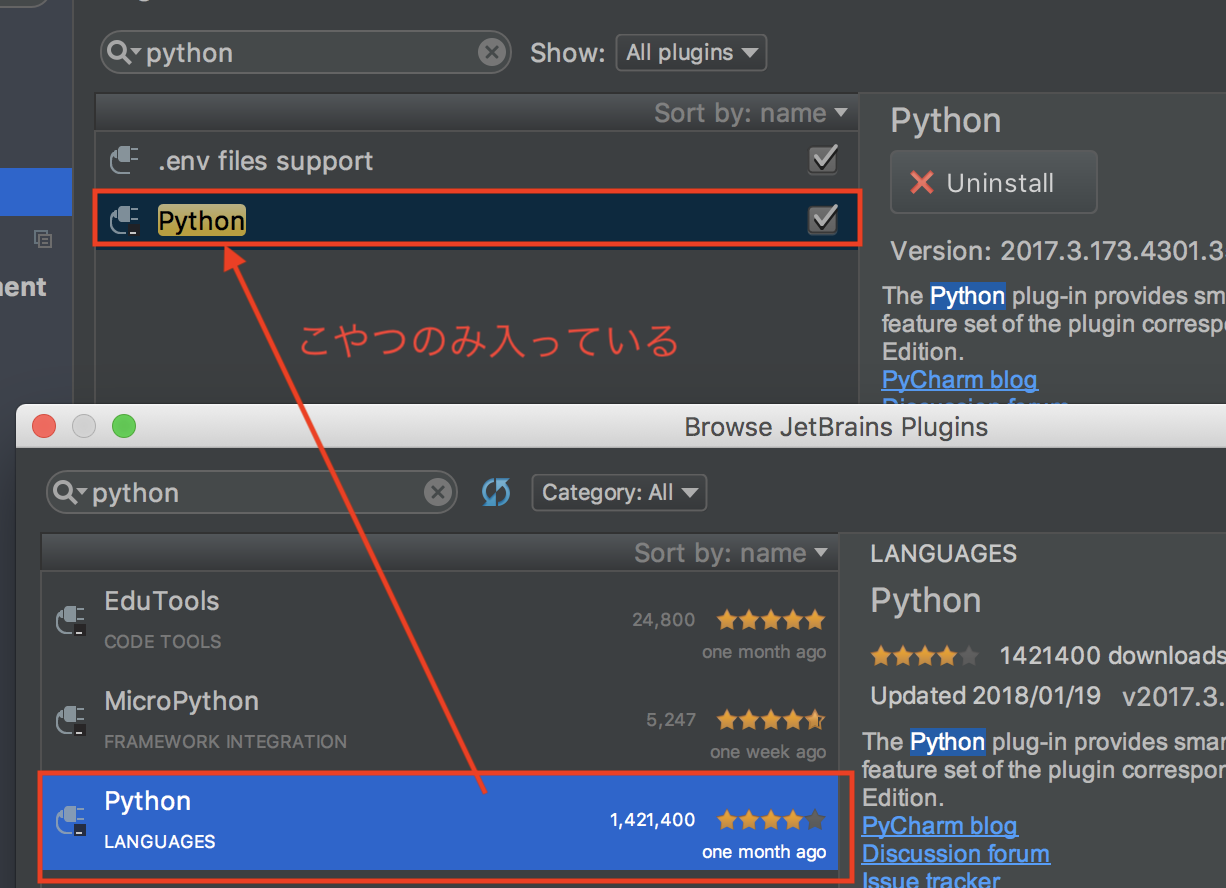Clear the upper python search field
This screenshot has width=1226, height=888.
pyautogui.click(x=490, y=52)
